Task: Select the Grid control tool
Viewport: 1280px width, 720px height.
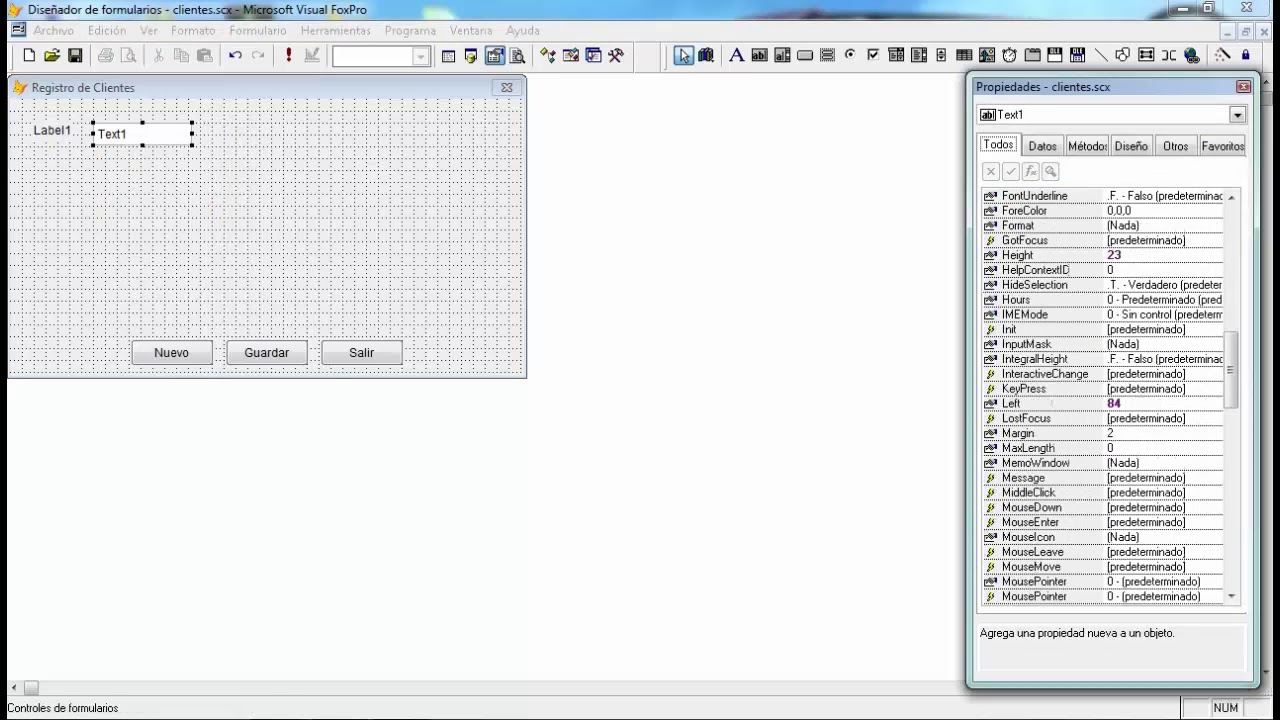Action: (x=964, y=56)
